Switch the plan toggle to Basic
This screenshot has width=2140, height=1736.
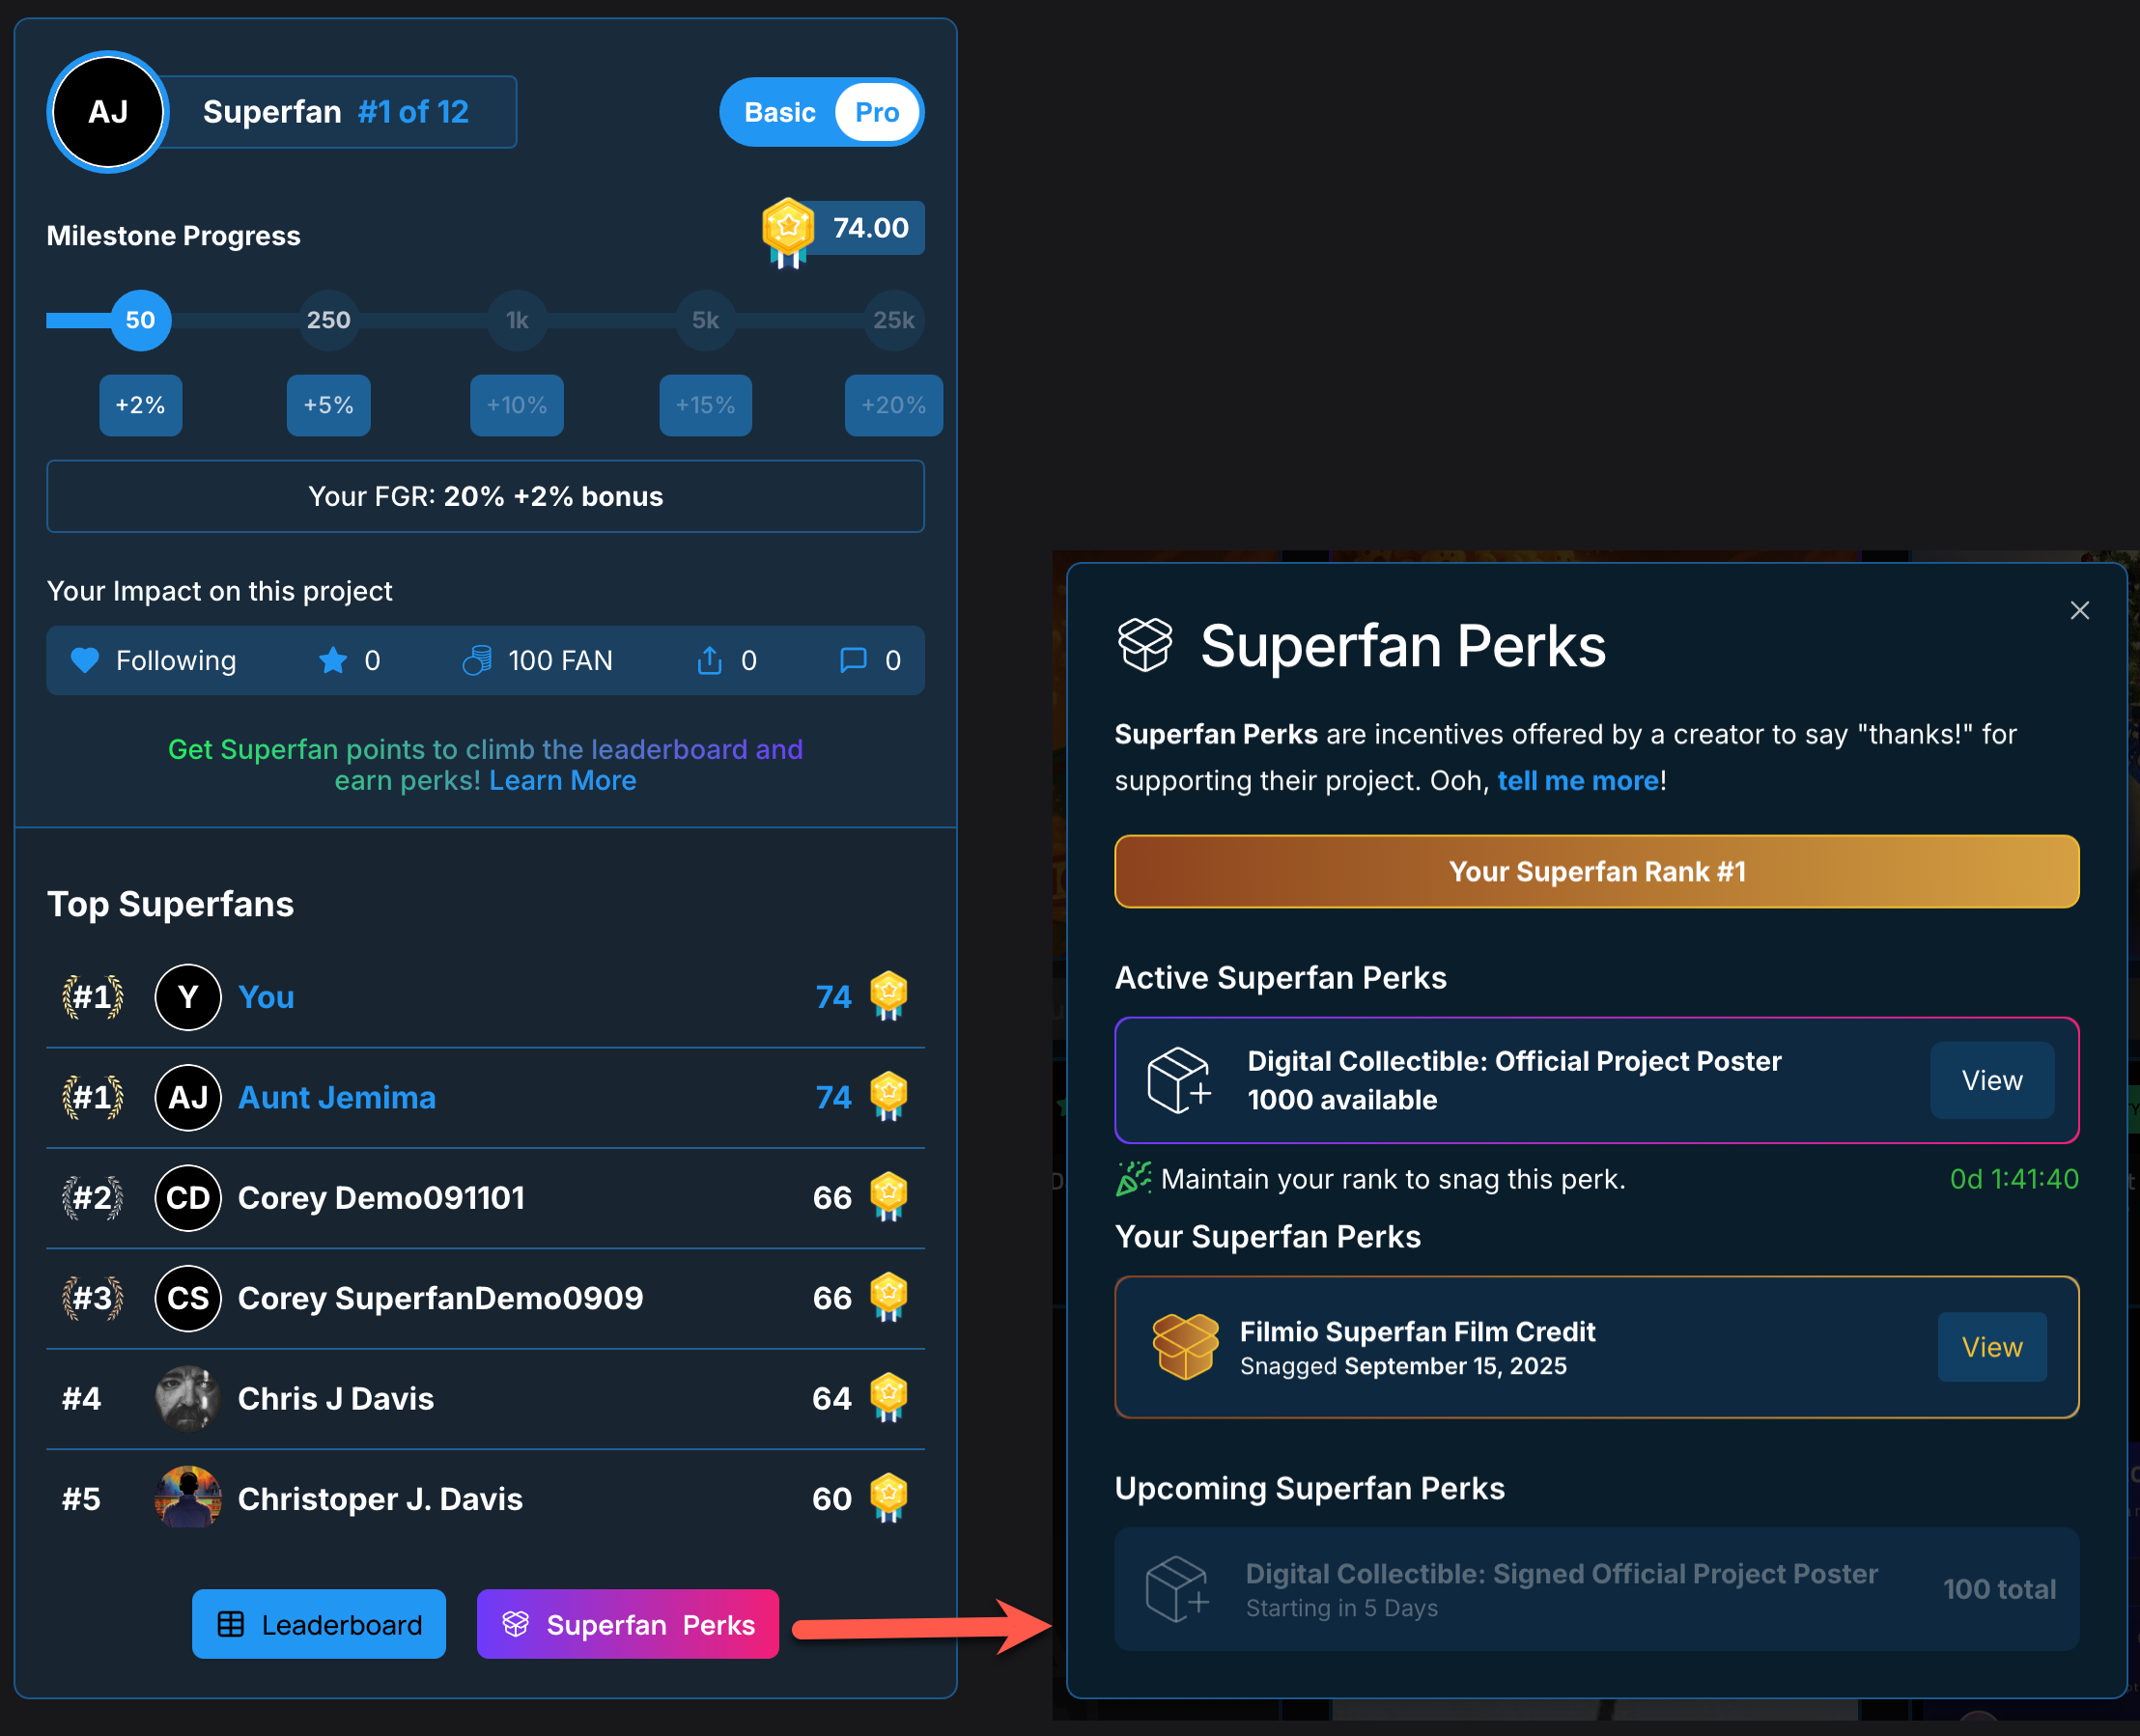[x=779, y=112]
